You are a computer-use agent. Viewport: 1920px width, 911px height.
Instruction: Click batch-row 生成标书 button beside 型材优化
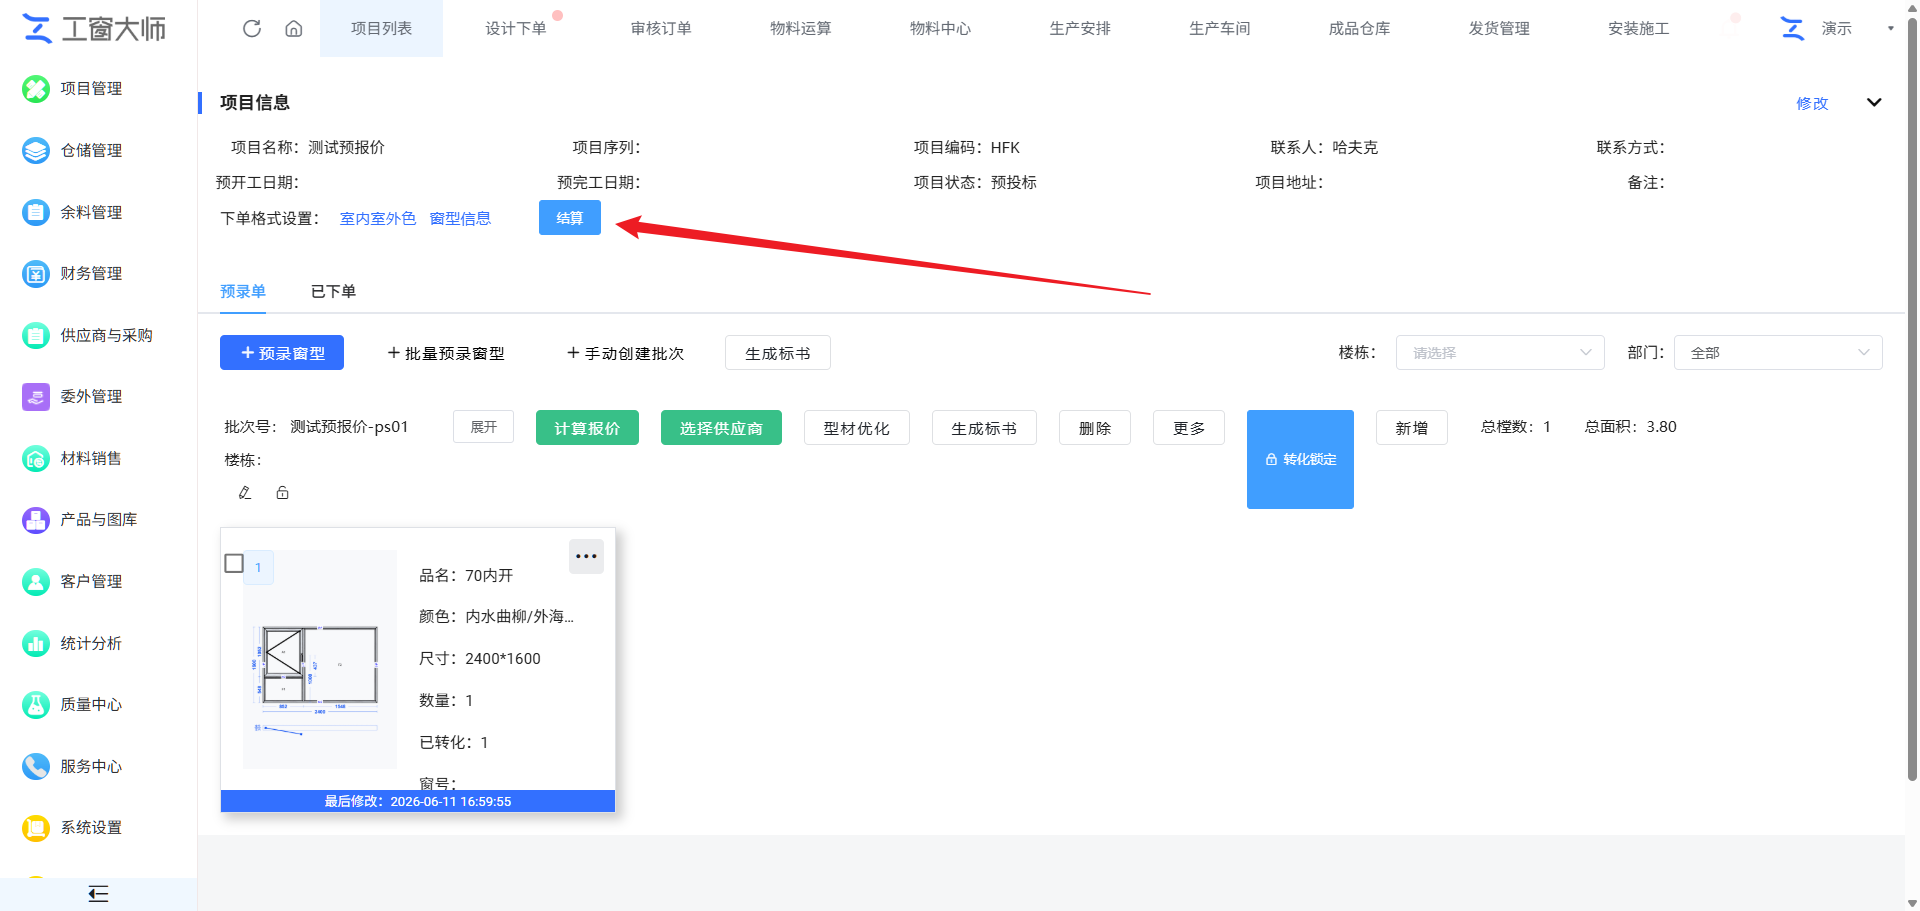(984, 428)
